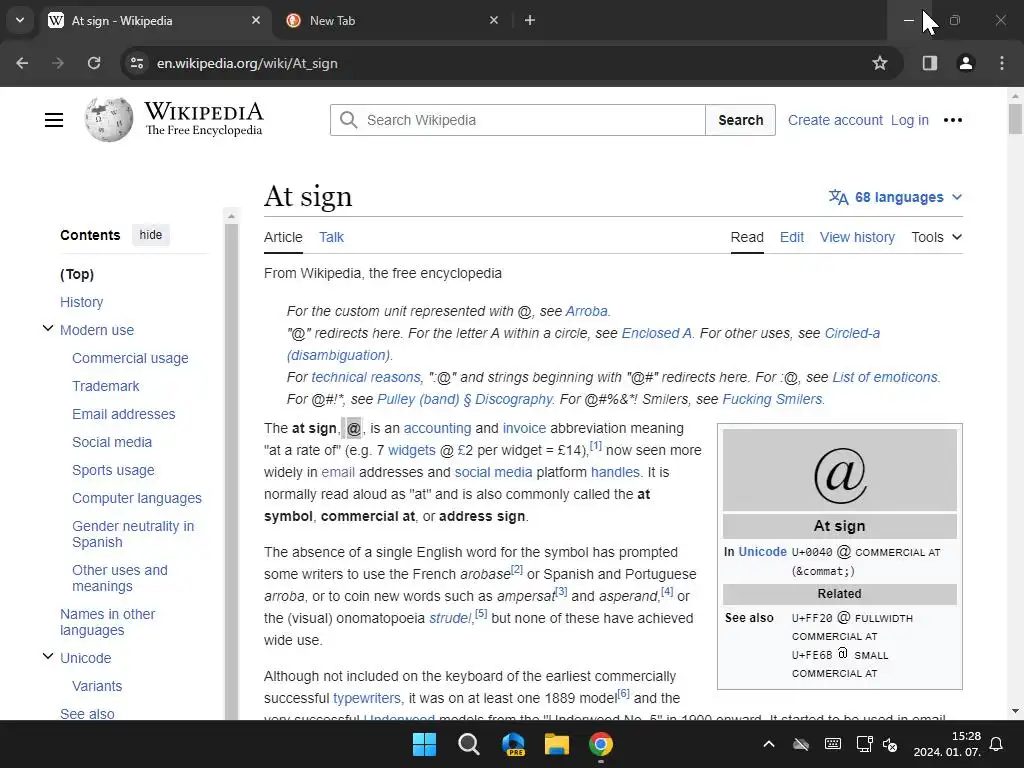Open the Edit tab
The height and width of the screenshot is (768, 1024).
coord(792,237)
